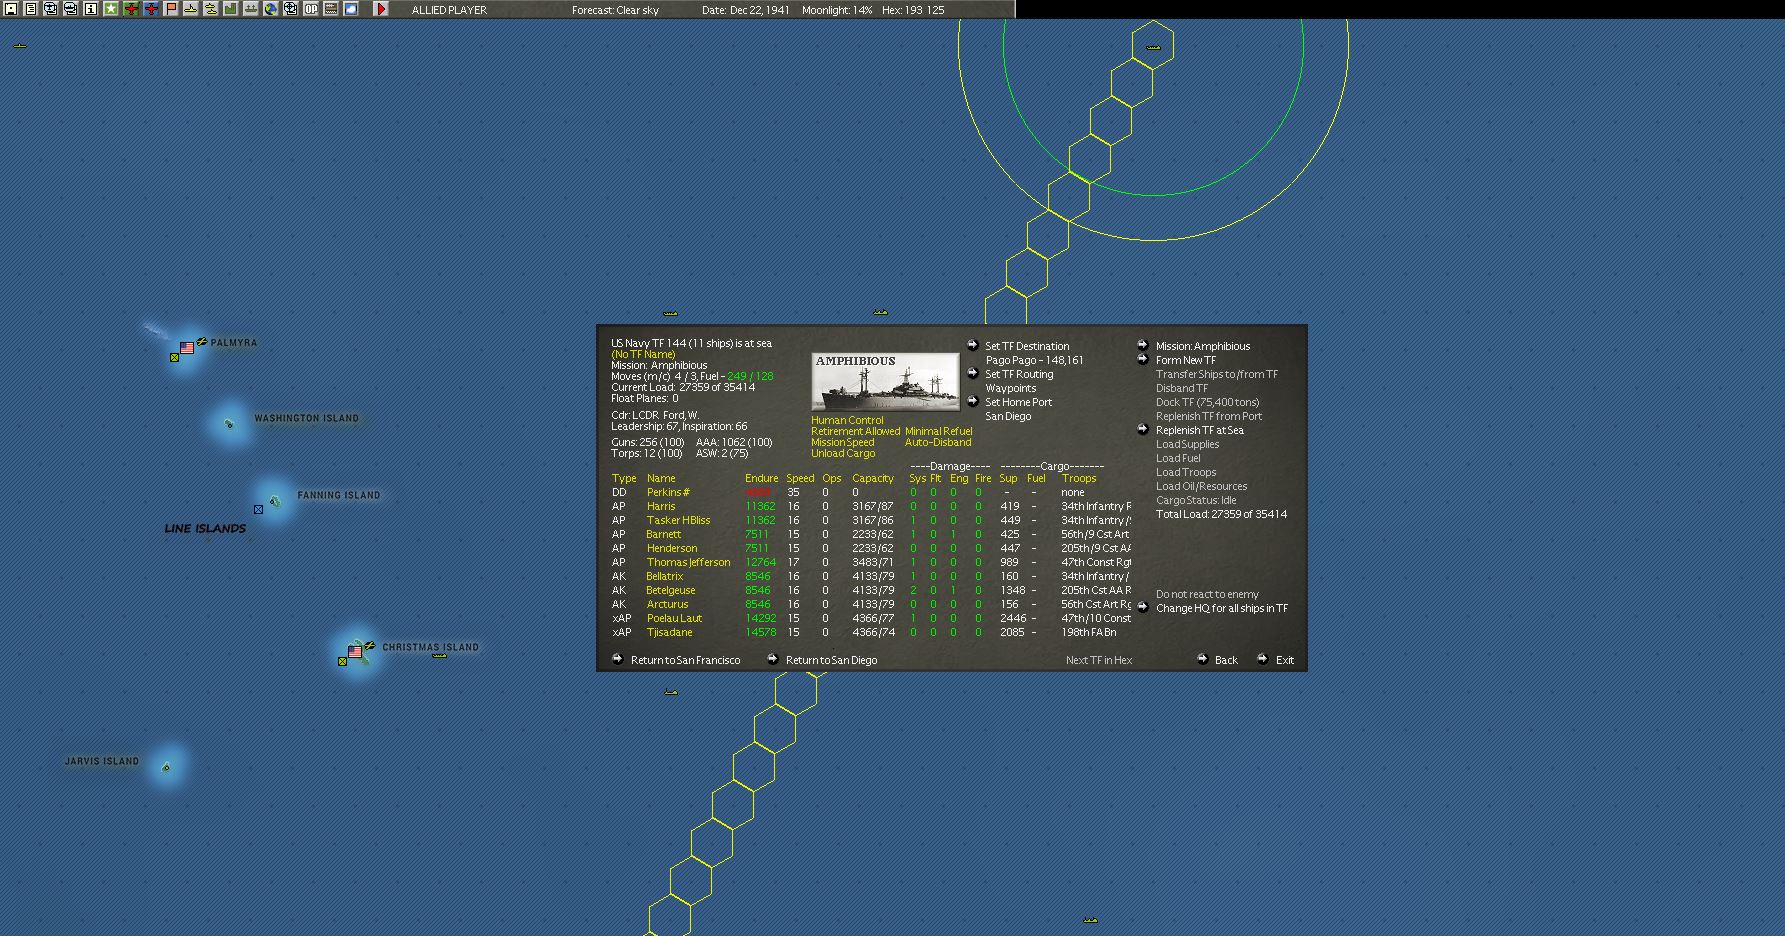Select Replenish TF at Sea option
Screen dimensions: 1785x936
point(1200,430)
